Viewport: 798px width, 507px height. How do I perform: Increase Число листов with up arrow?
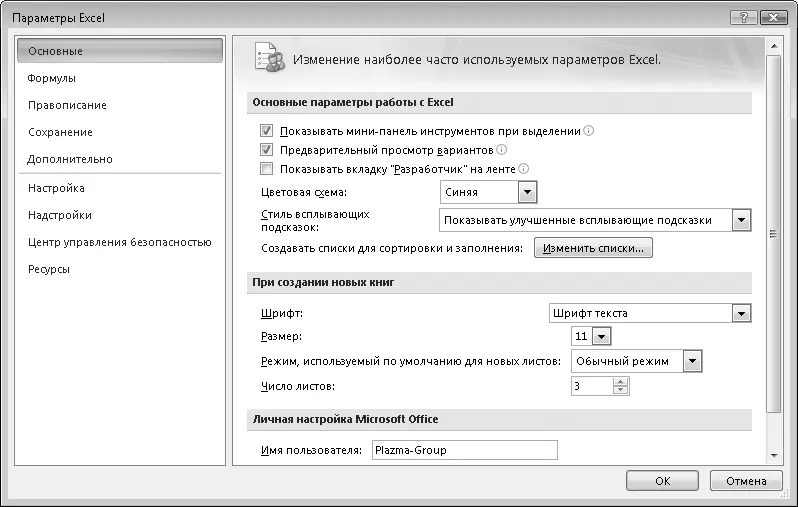pos(620,382)
